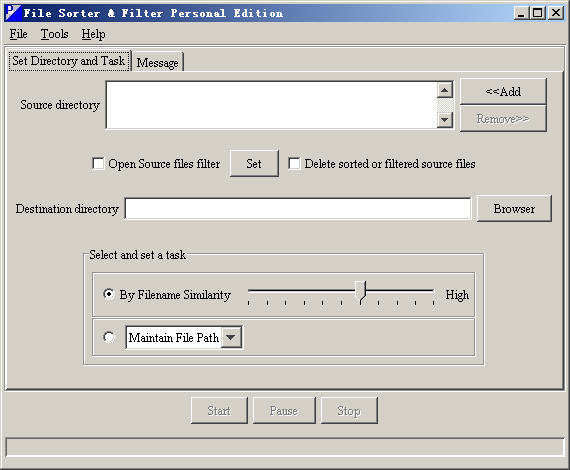
Task: Close the File Sorter window
Action: (556, 13)
